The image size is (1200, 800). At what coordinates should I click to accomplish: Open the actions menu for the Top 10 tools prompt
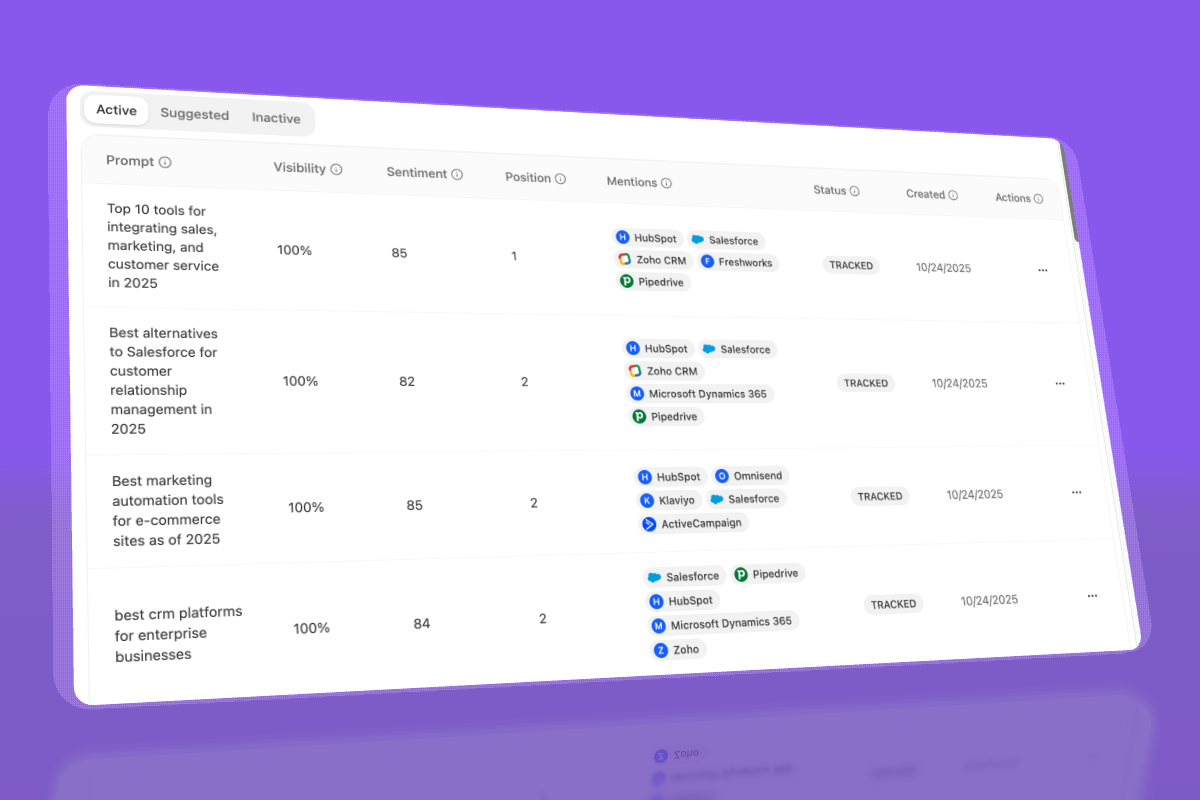[x=1043, y=270]
